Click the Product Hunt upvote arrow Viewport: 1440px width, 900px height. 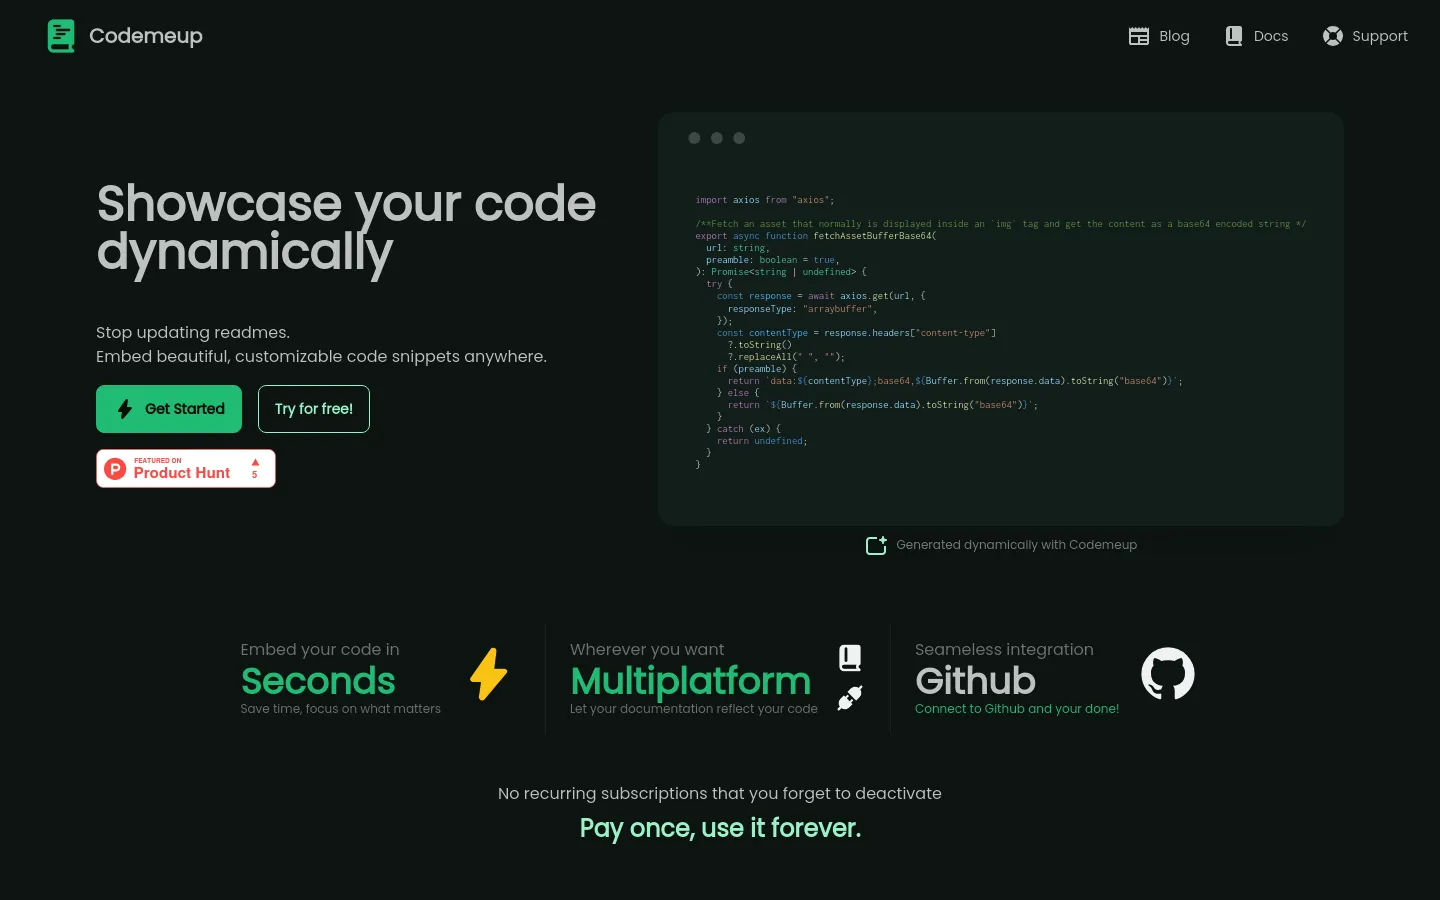pos(255,462)
